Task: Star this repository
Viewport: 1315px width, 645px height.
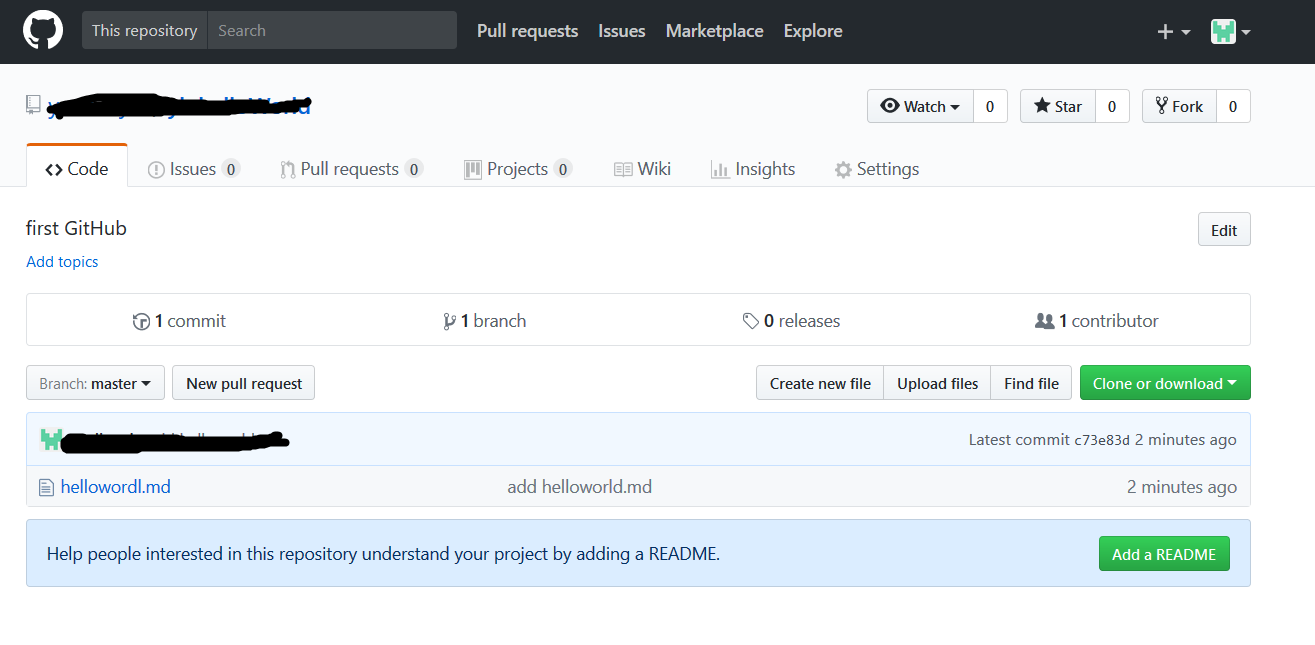Action: coord(1058,106)
